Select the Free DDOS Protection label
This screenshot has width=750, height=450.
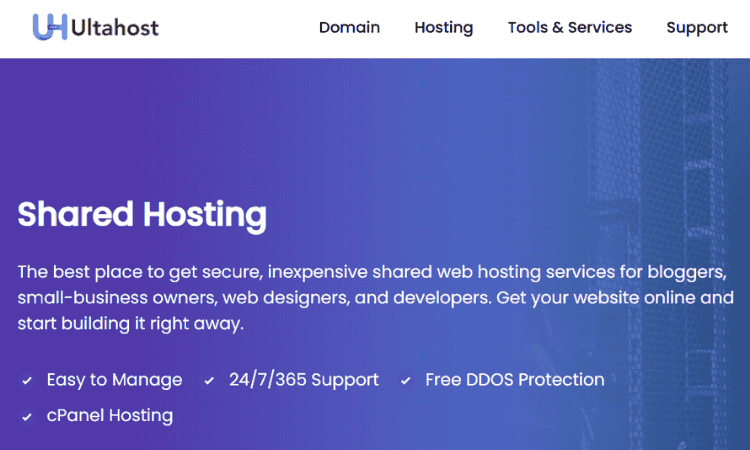(x=514, y=380)
